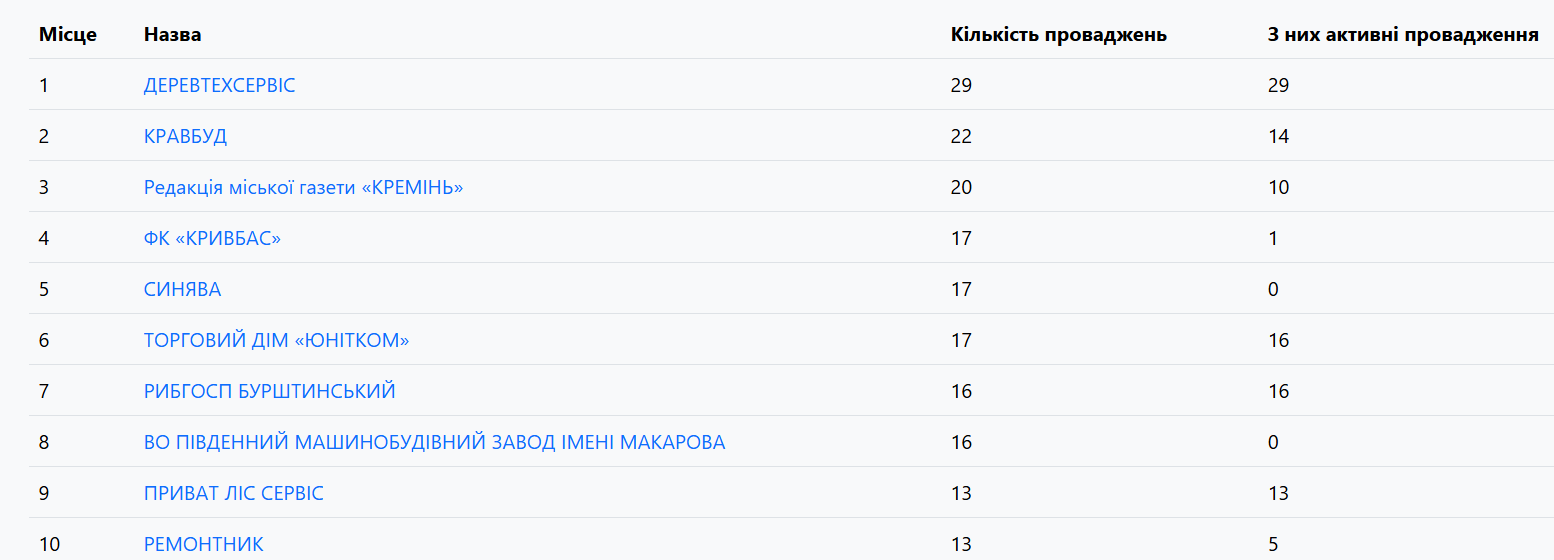Screen dimensions: 1554x560
Task: Select the СИНЯВА link
Action: pos(182,289)
